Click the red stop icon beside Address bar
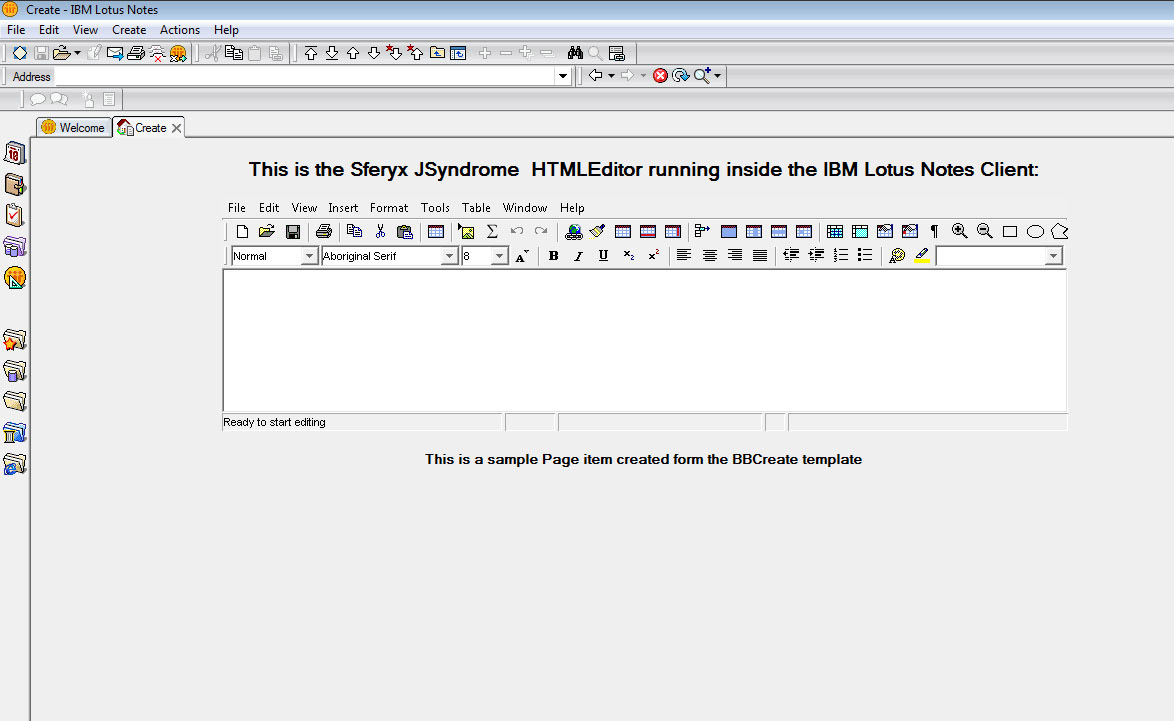 660,76
